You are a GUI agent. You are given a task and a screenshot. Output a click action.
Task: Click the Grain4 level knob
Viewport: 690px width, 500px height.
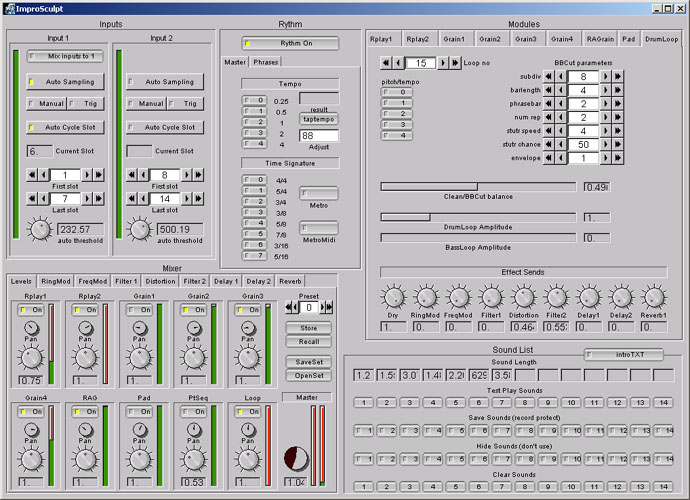(x=31, y=460)
